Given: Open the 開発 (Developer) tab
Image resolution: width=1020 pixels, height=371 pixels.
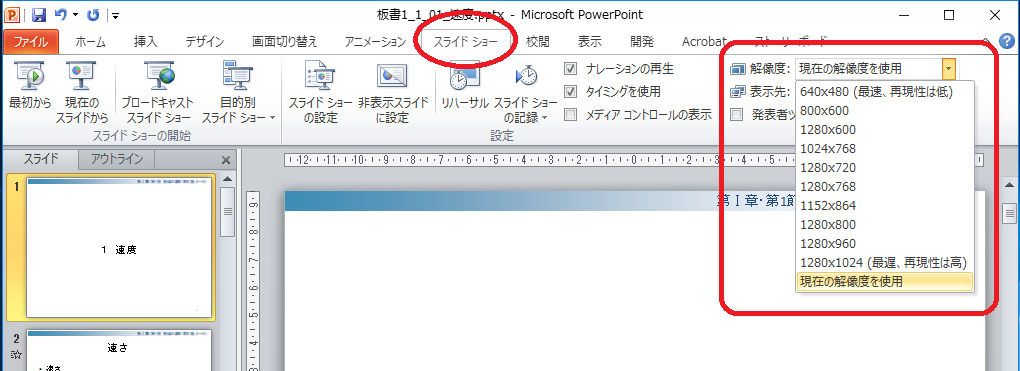Looking at the screenshot, I should click(x=641, y=42).
